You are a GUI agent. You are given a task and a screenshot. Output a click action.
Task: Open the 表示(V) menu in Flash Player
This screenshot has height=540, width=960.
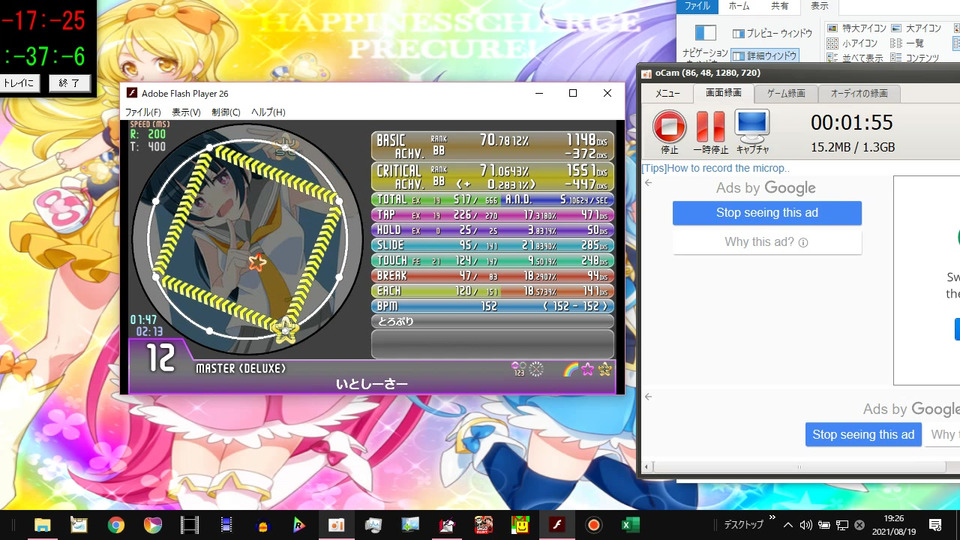click(186, 112)
